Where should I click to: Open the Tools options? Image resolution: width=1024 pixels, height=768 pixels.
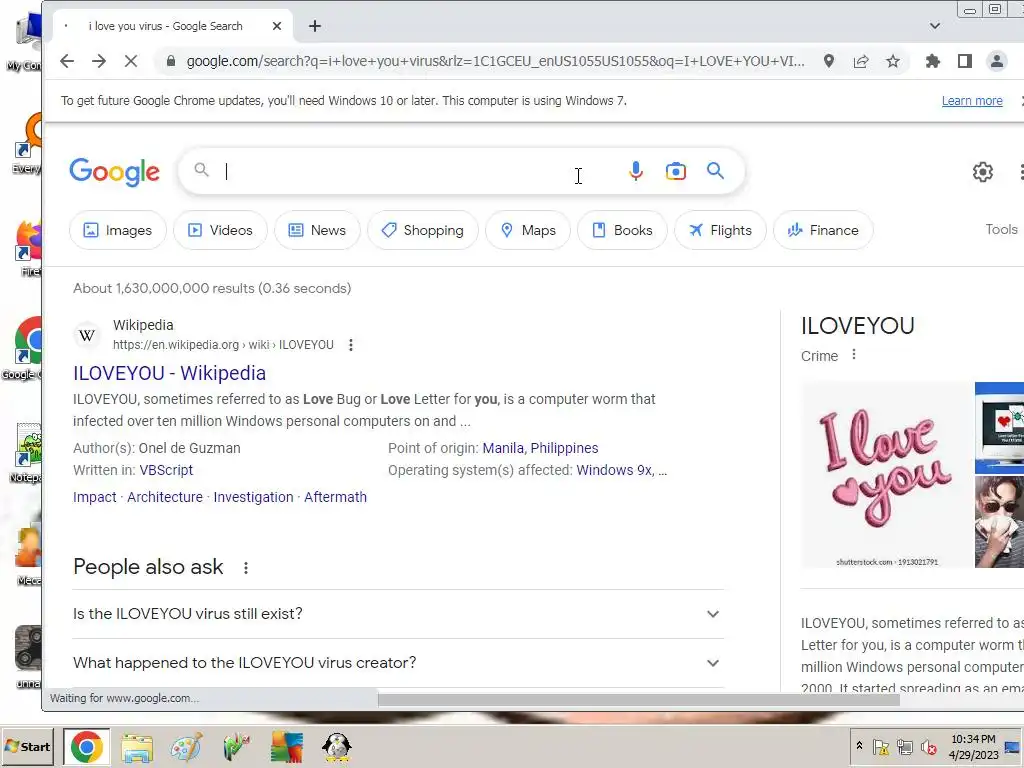click(x=1001, y=229)
